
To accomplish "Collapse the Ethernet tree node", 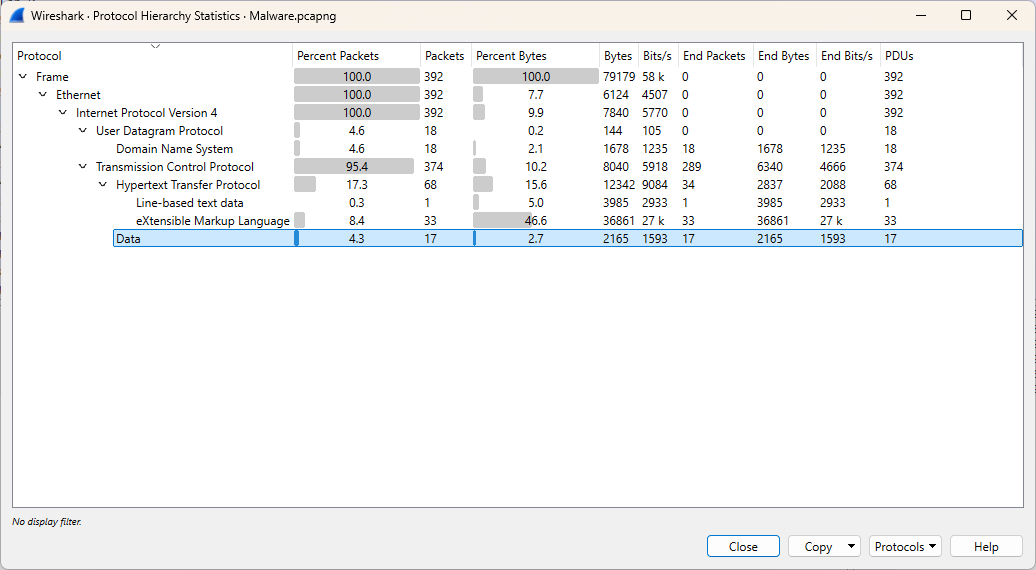I will tap(43, 94).
